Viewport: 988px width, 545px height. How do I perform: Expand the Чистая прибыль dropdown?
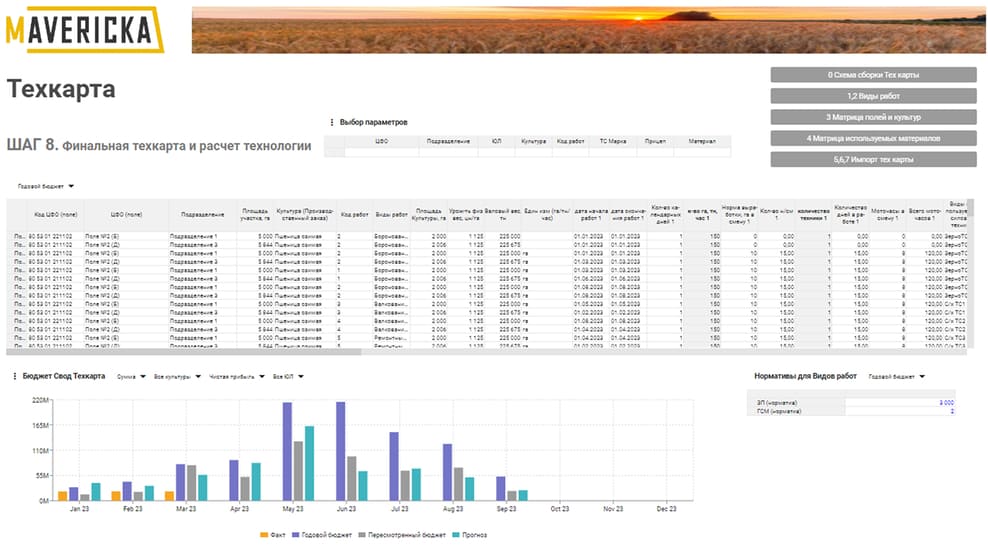238,377
